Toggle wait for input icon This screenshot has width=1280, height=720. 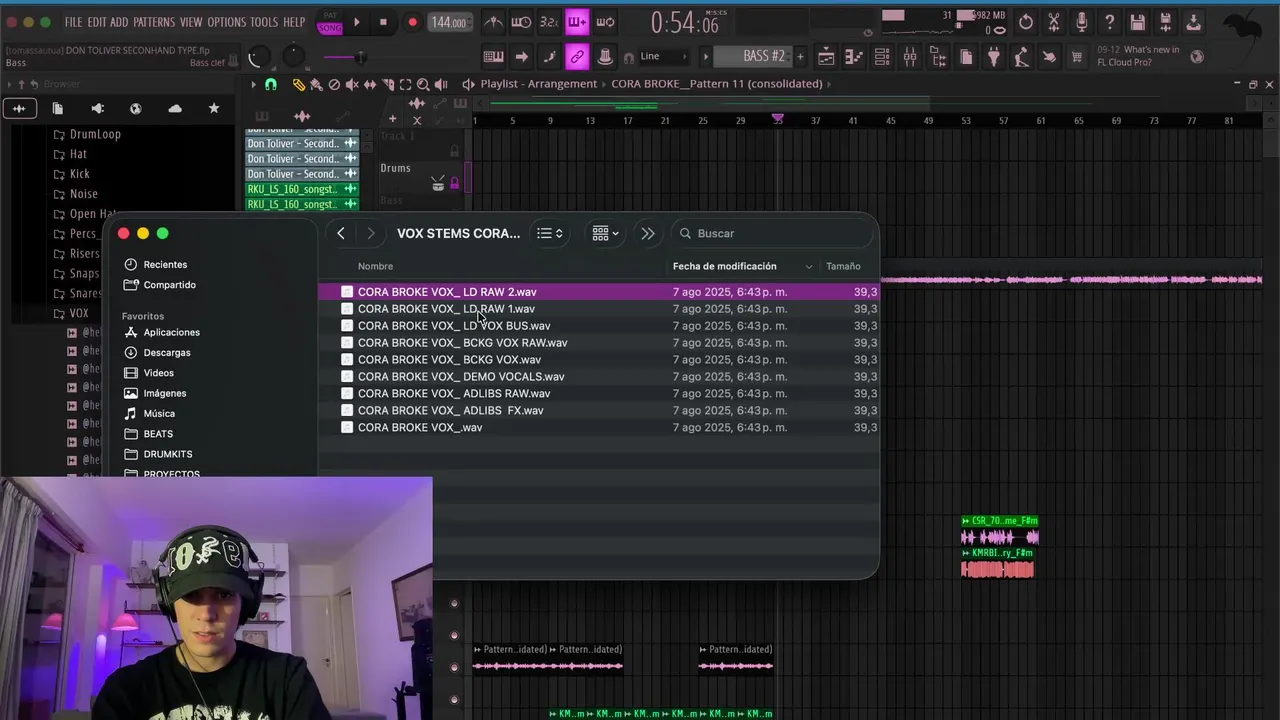click(521, 22)
